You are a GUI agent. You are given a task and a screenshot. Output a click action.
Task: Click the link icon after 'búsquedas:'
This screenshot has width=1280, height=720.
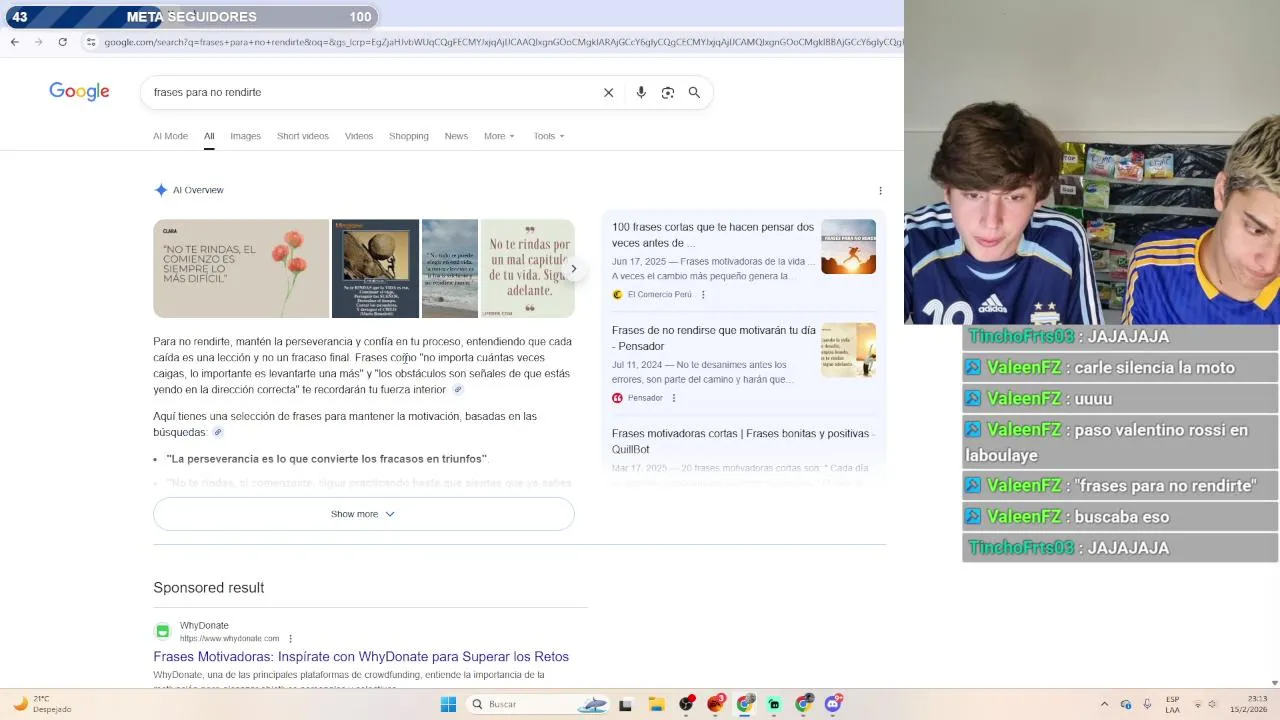[218, 433]
